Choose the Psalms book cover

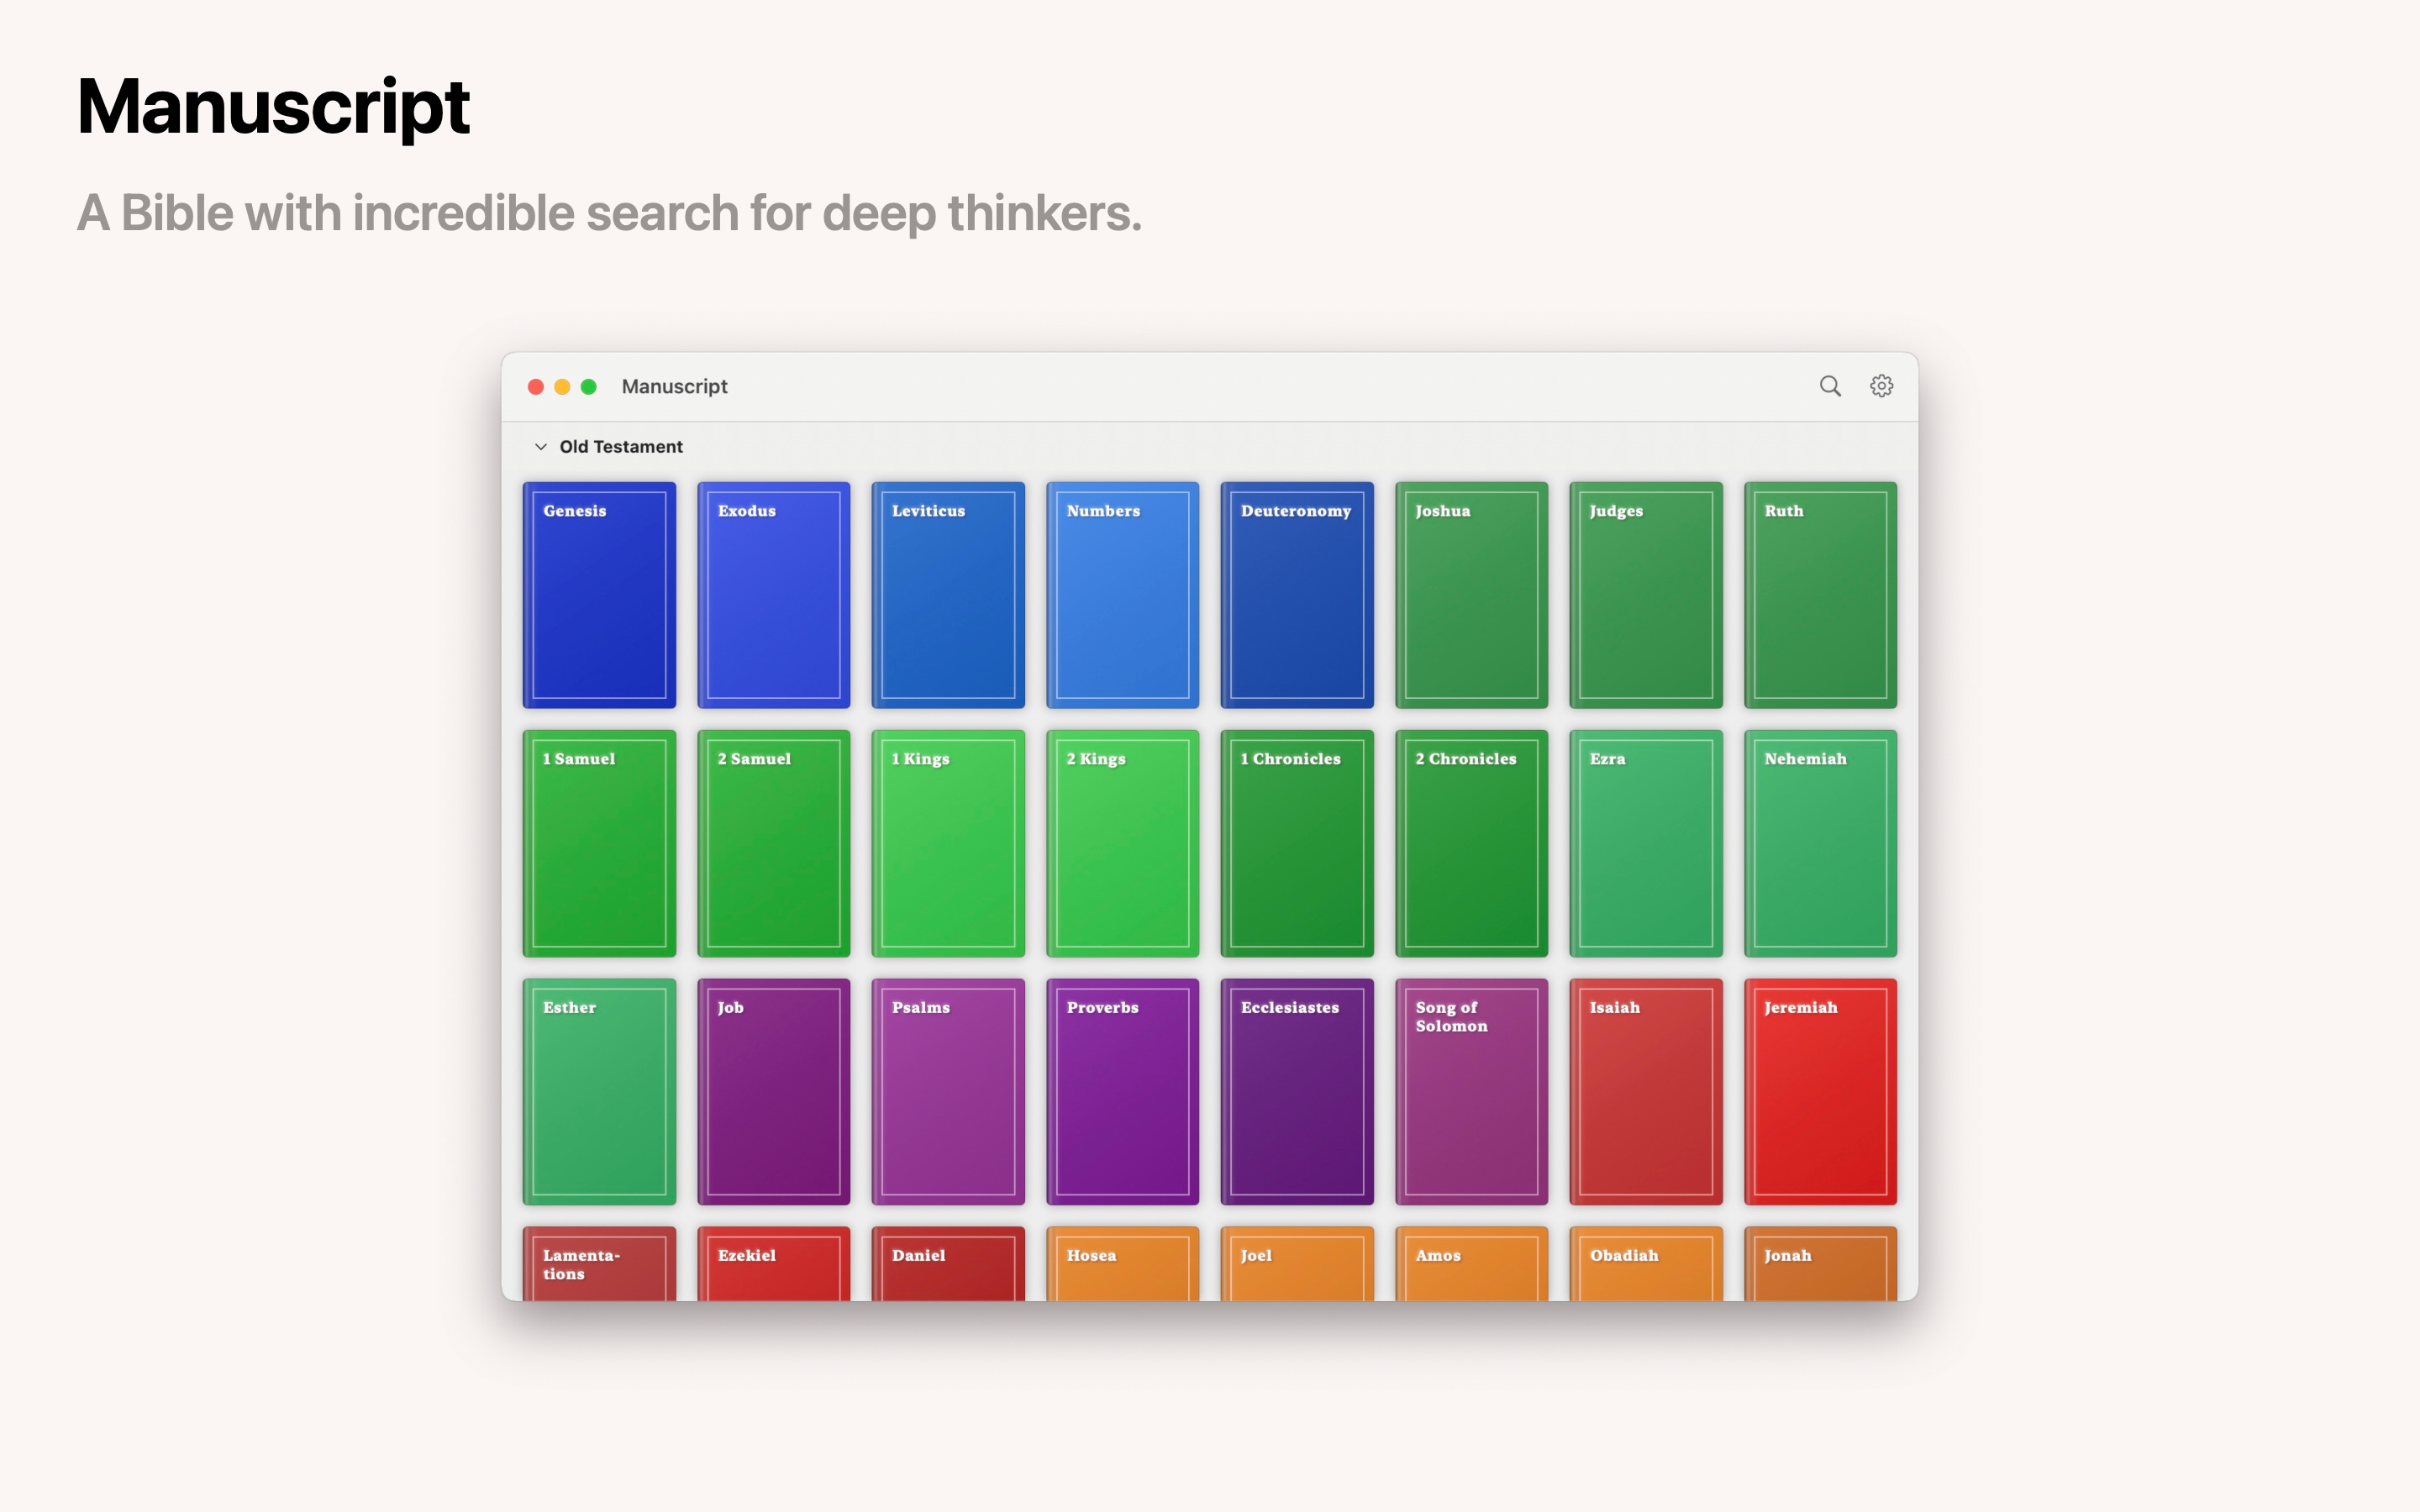948,1091
